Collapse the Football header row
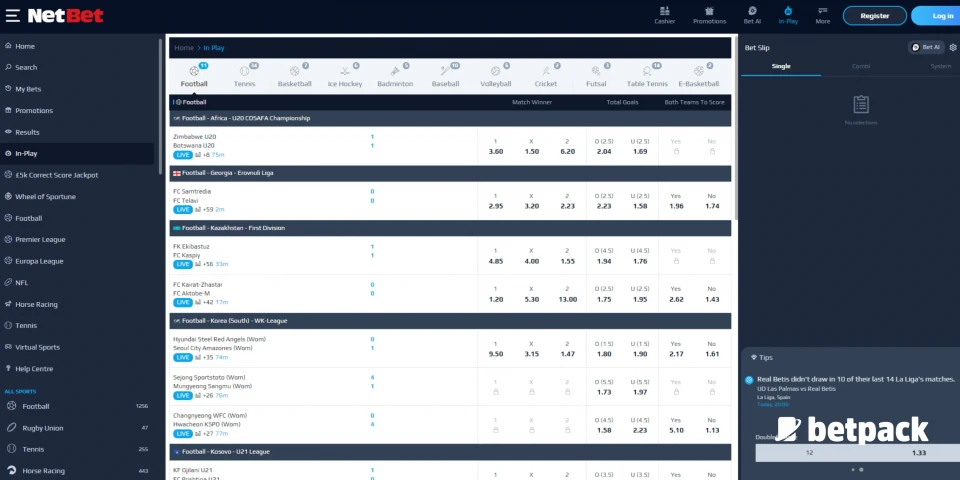 (450, 102)
